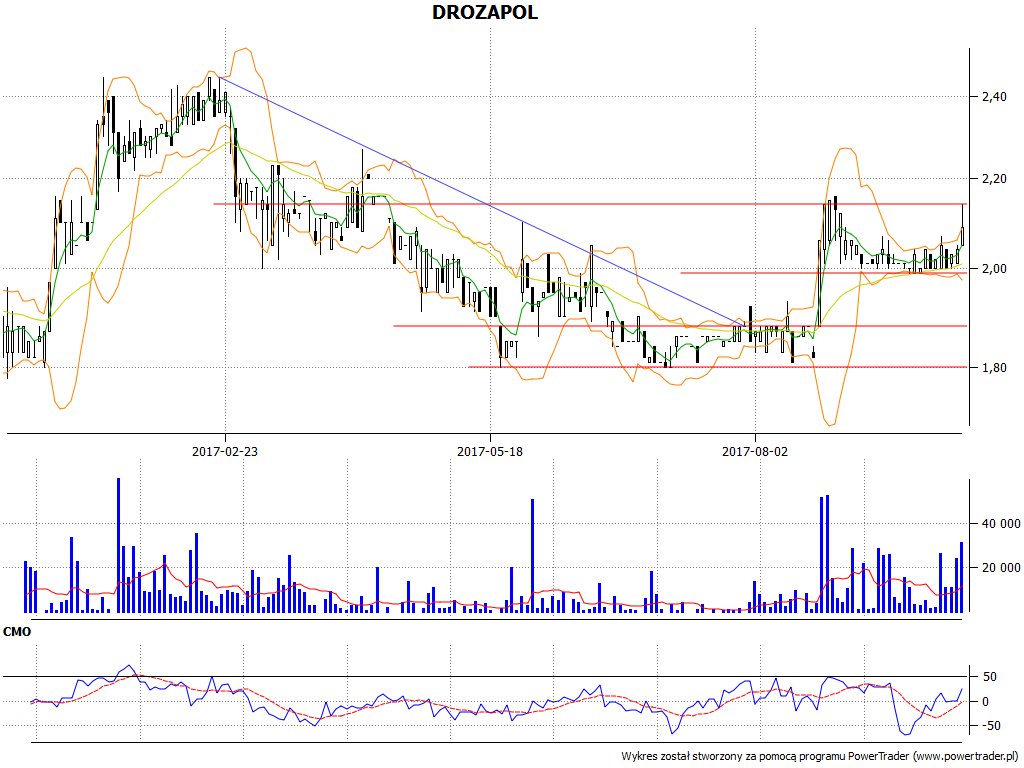
Task: Select the 2,40 price axis label
Action: point(994,97)
